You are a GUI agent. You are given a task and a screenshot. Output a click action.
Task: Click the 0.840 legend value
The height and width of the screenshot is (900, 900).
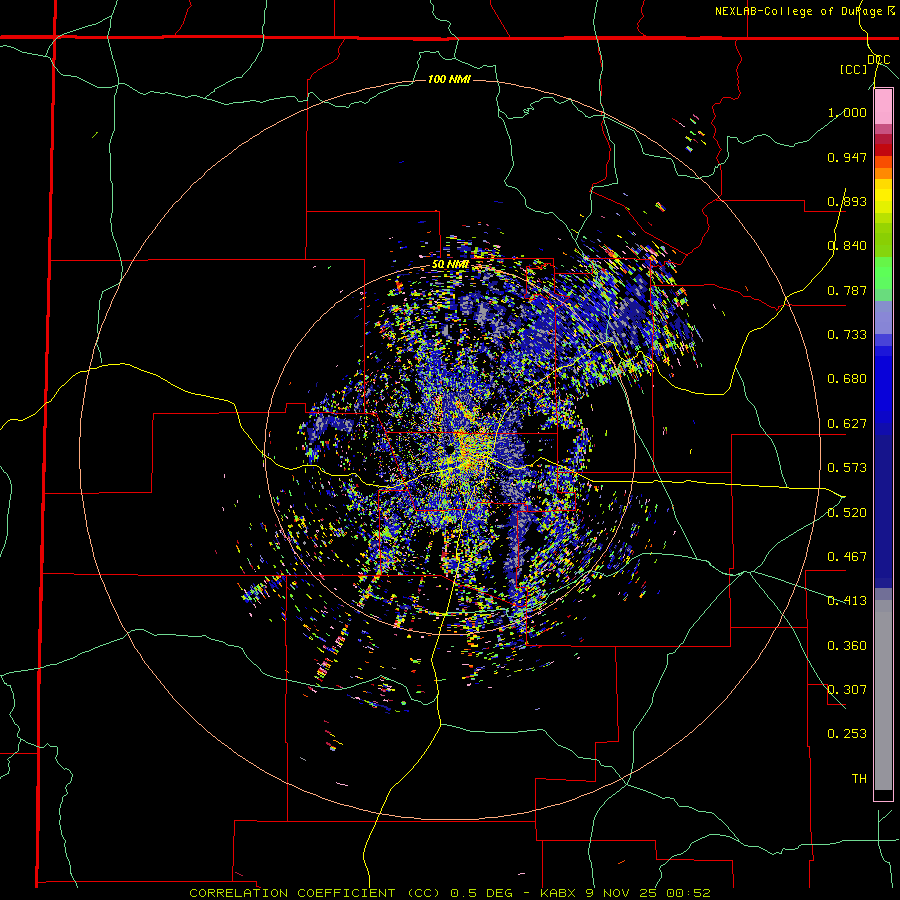[847, 246]
